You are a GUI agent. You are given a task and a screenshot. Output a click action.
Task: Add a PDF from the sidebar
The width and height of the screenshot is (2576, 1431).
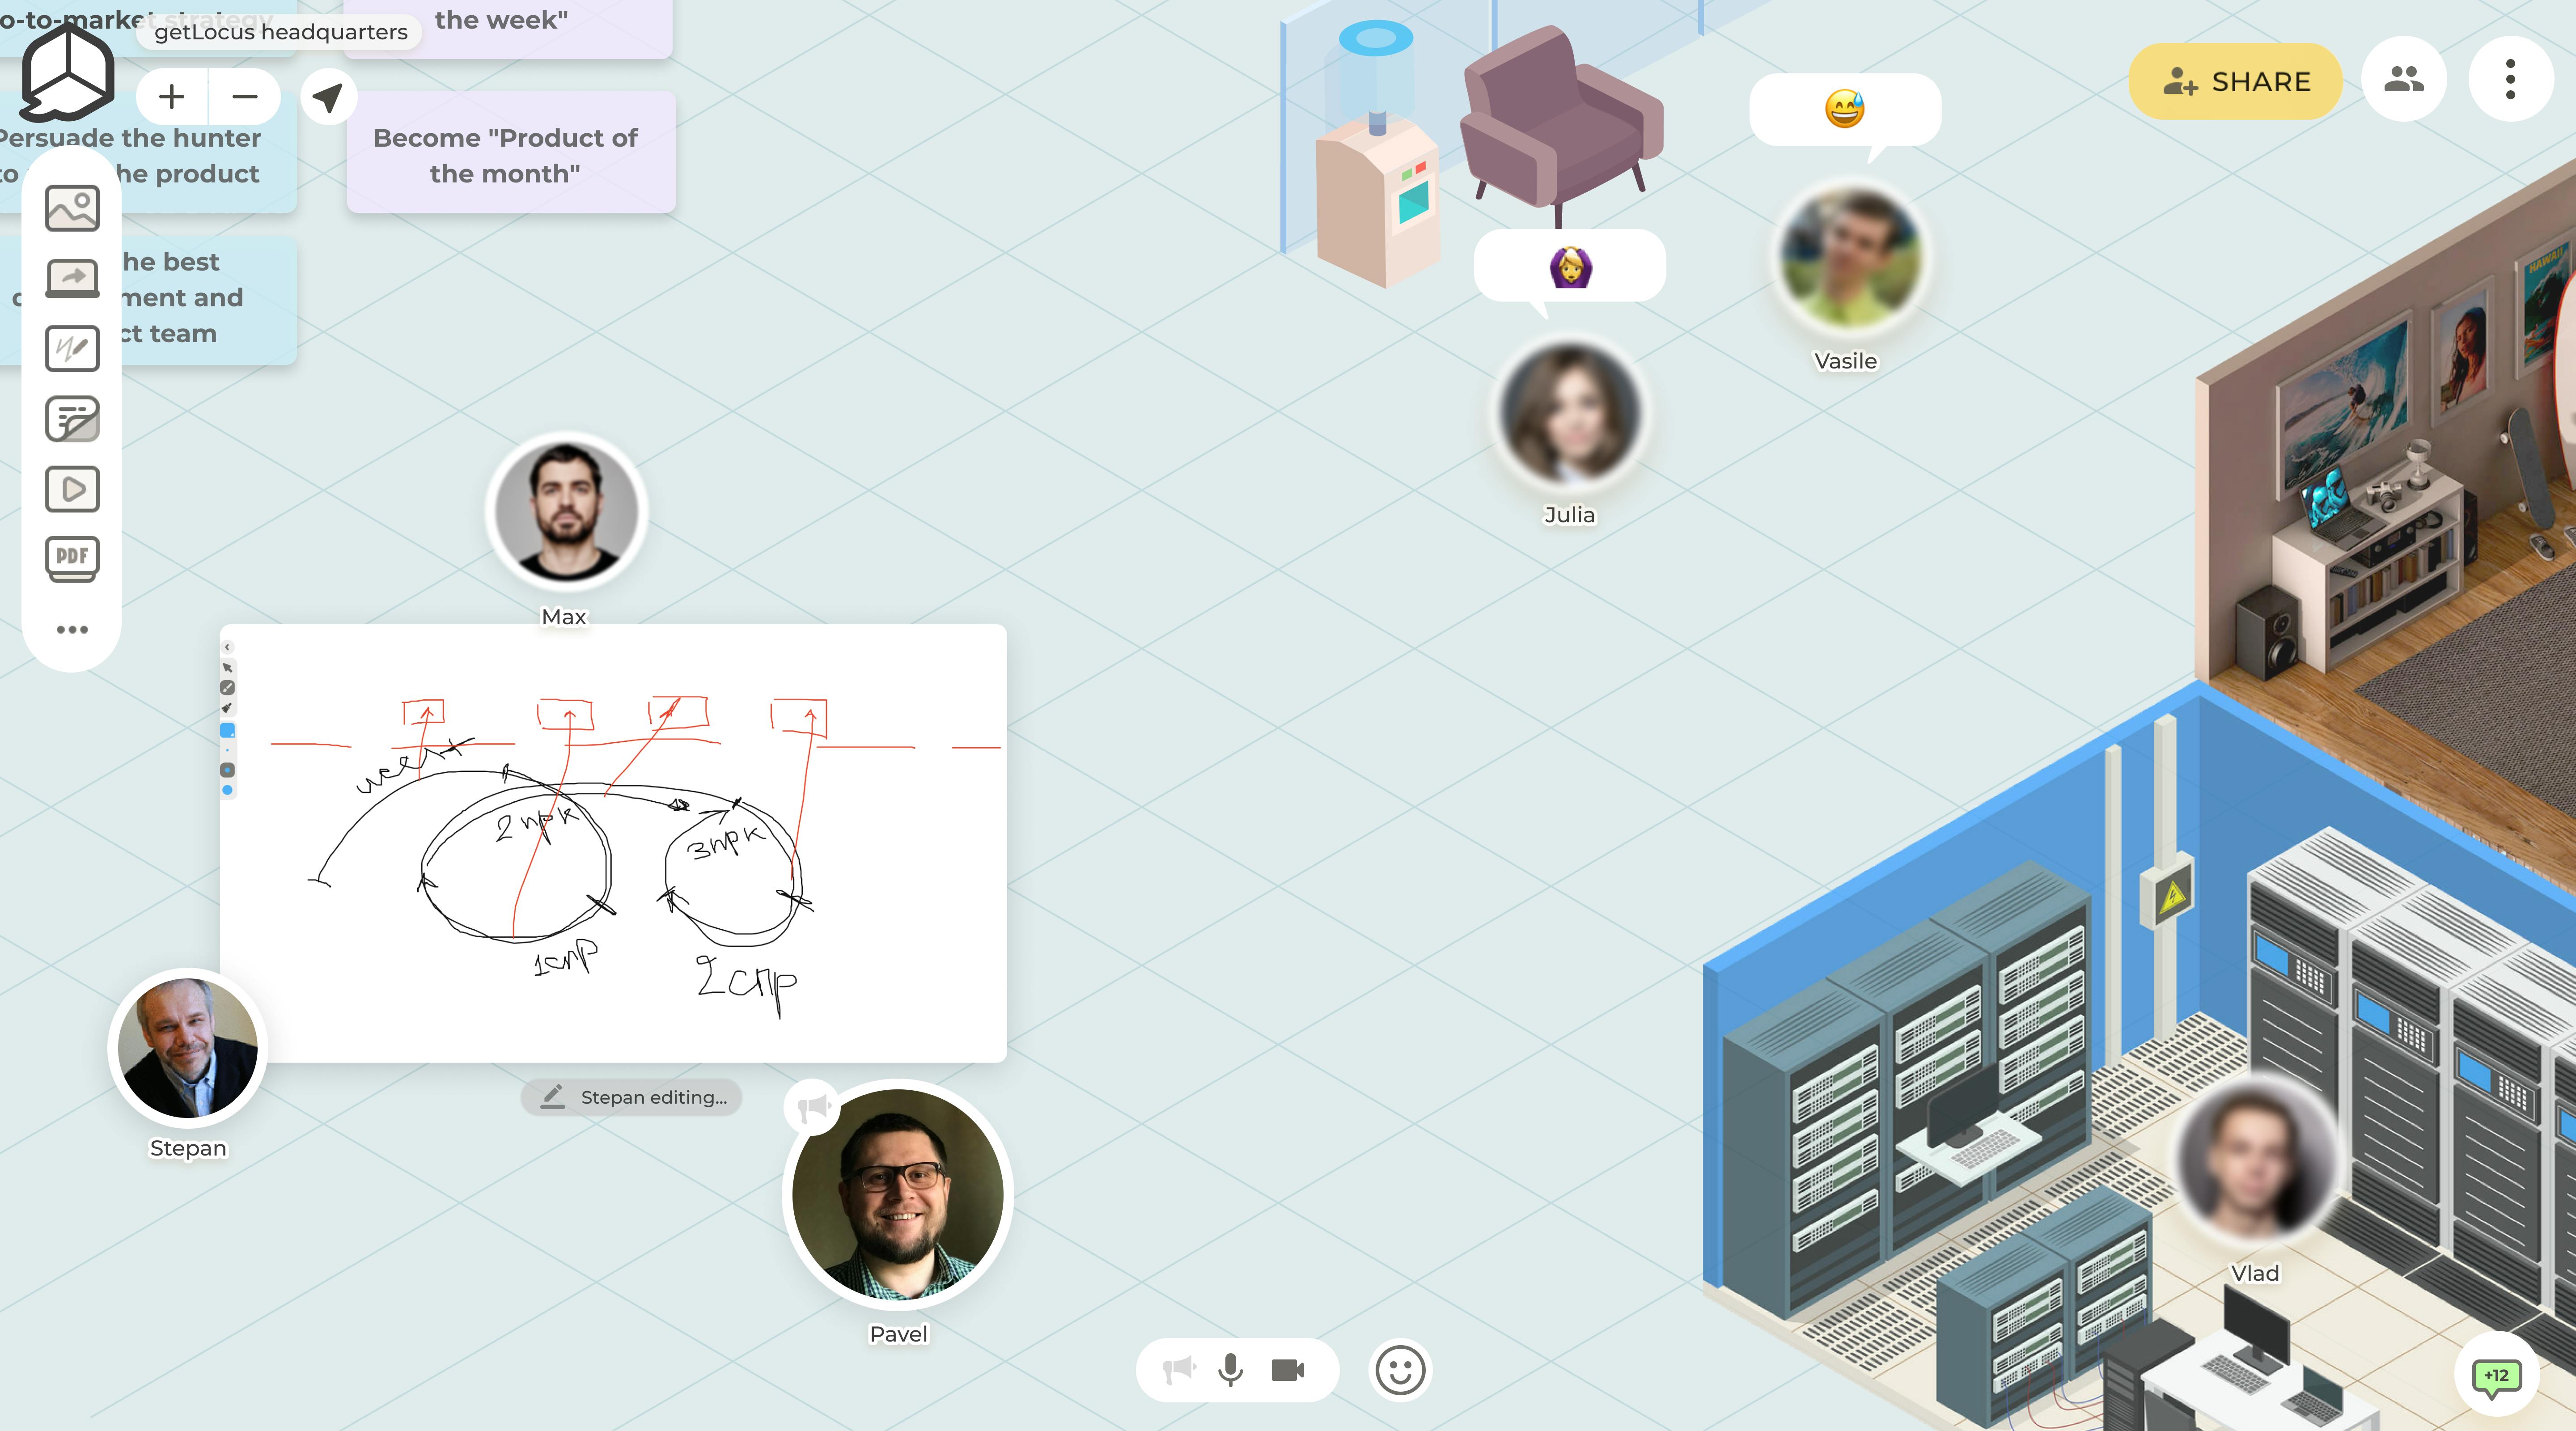72,559
